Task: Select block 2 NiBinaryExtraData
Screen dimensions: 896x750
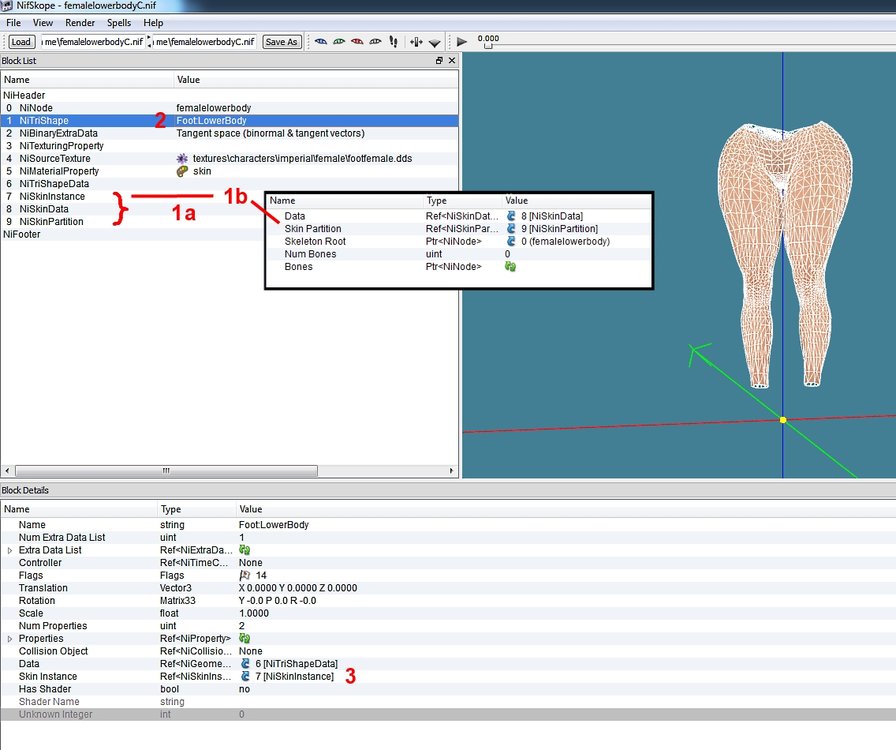Action: click(x=229, y=133)
